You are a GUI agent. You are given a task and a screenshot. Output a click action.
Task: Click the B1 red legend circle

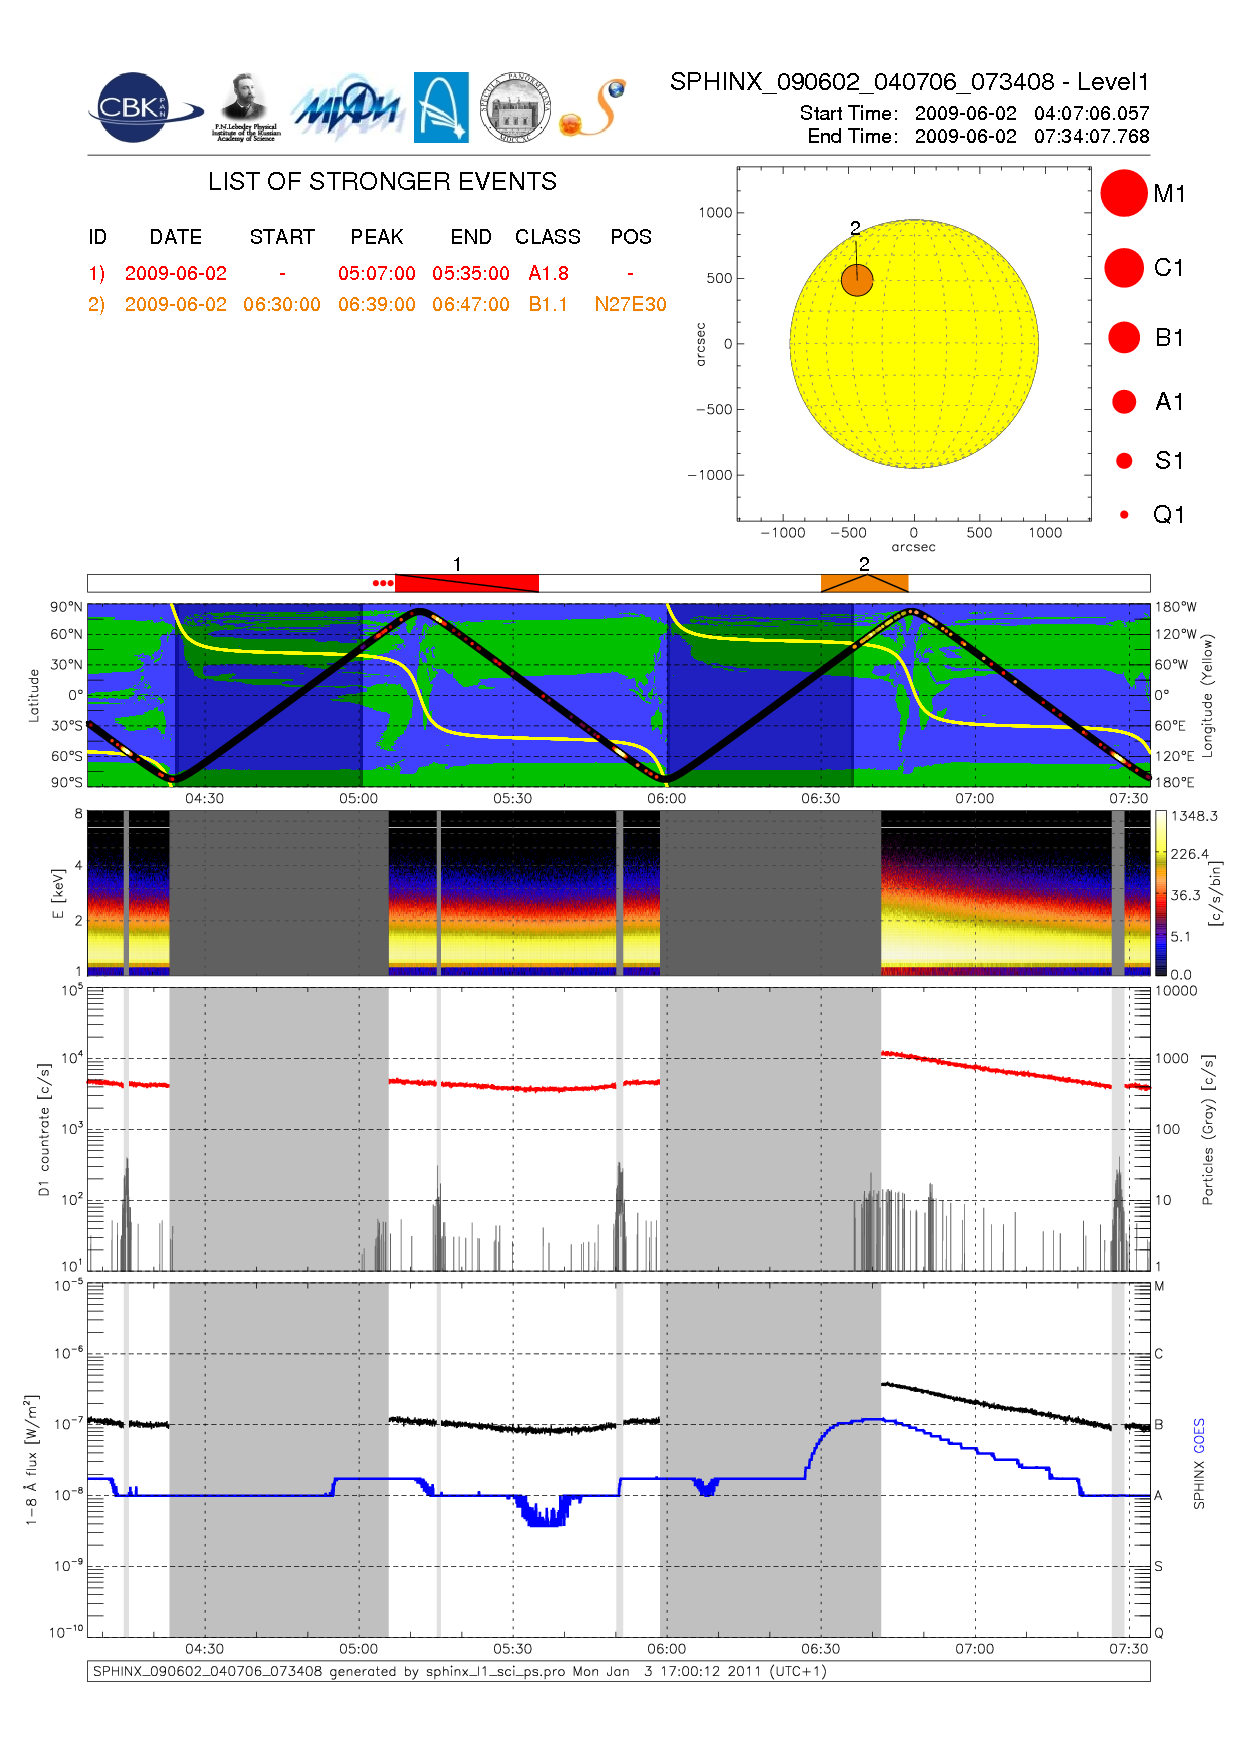click(1124, 338)
